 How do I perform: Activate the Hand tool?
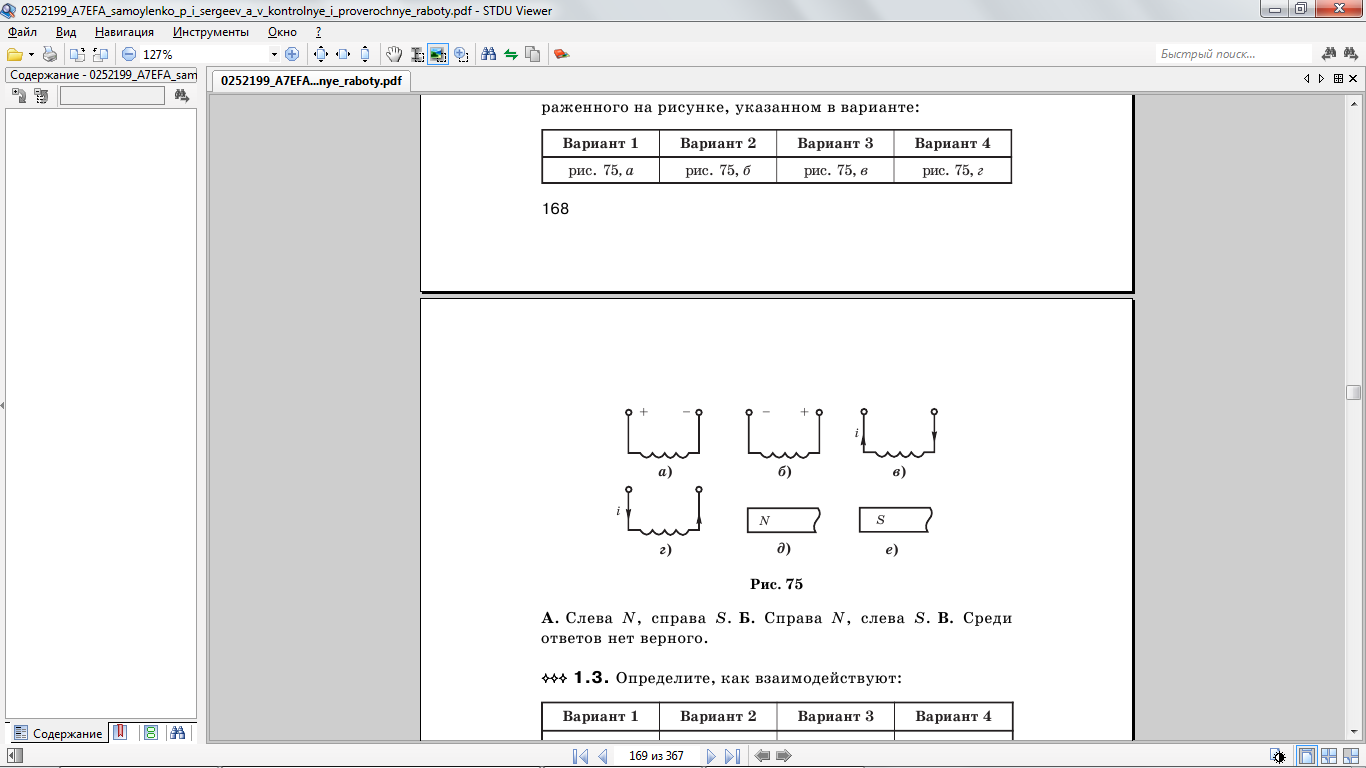(x=394, y=54)
